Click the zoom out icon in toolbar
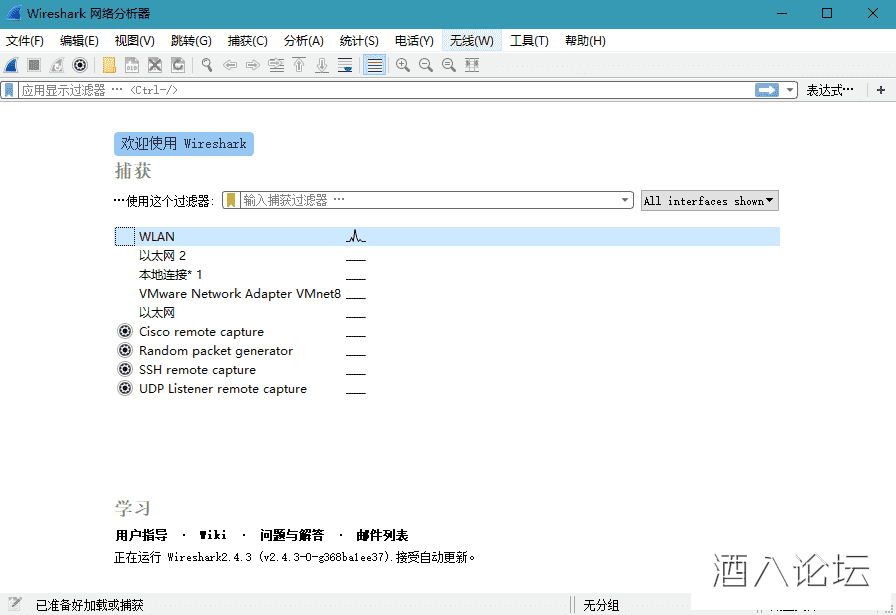This screenshot has height=615, width=896. click(x=425, y=65)
